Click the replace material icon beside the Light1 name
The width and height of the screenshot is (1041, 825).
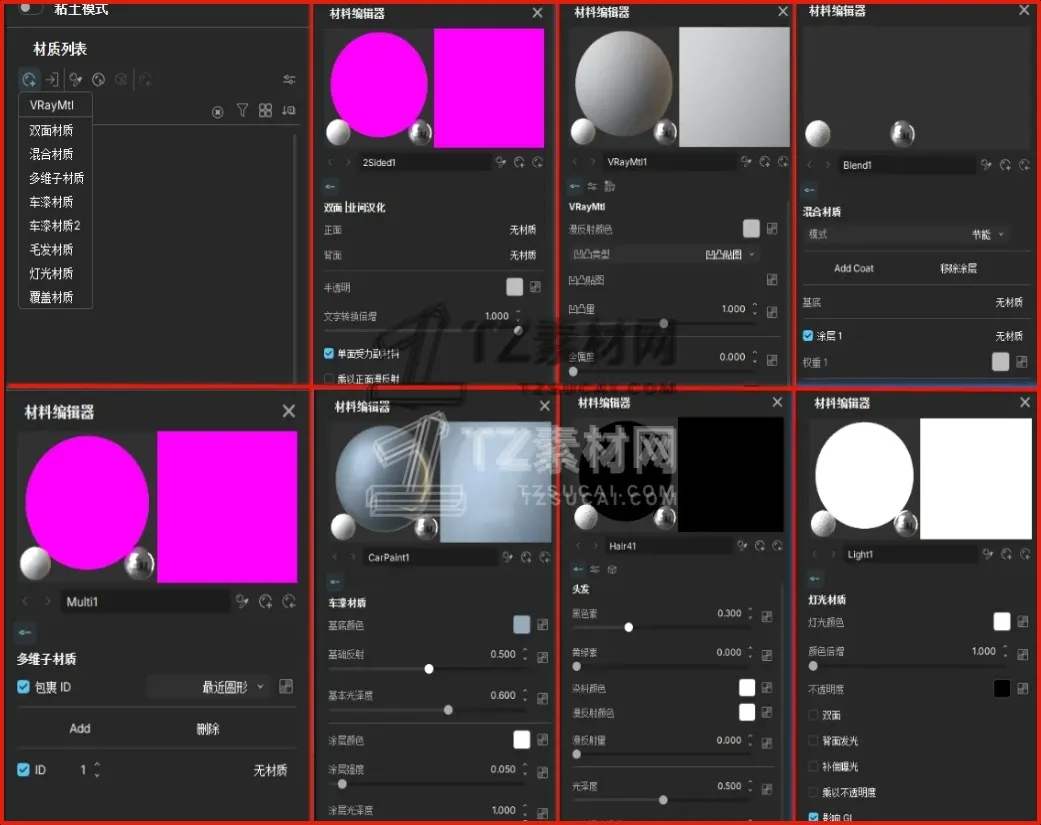pos(1025,554)
